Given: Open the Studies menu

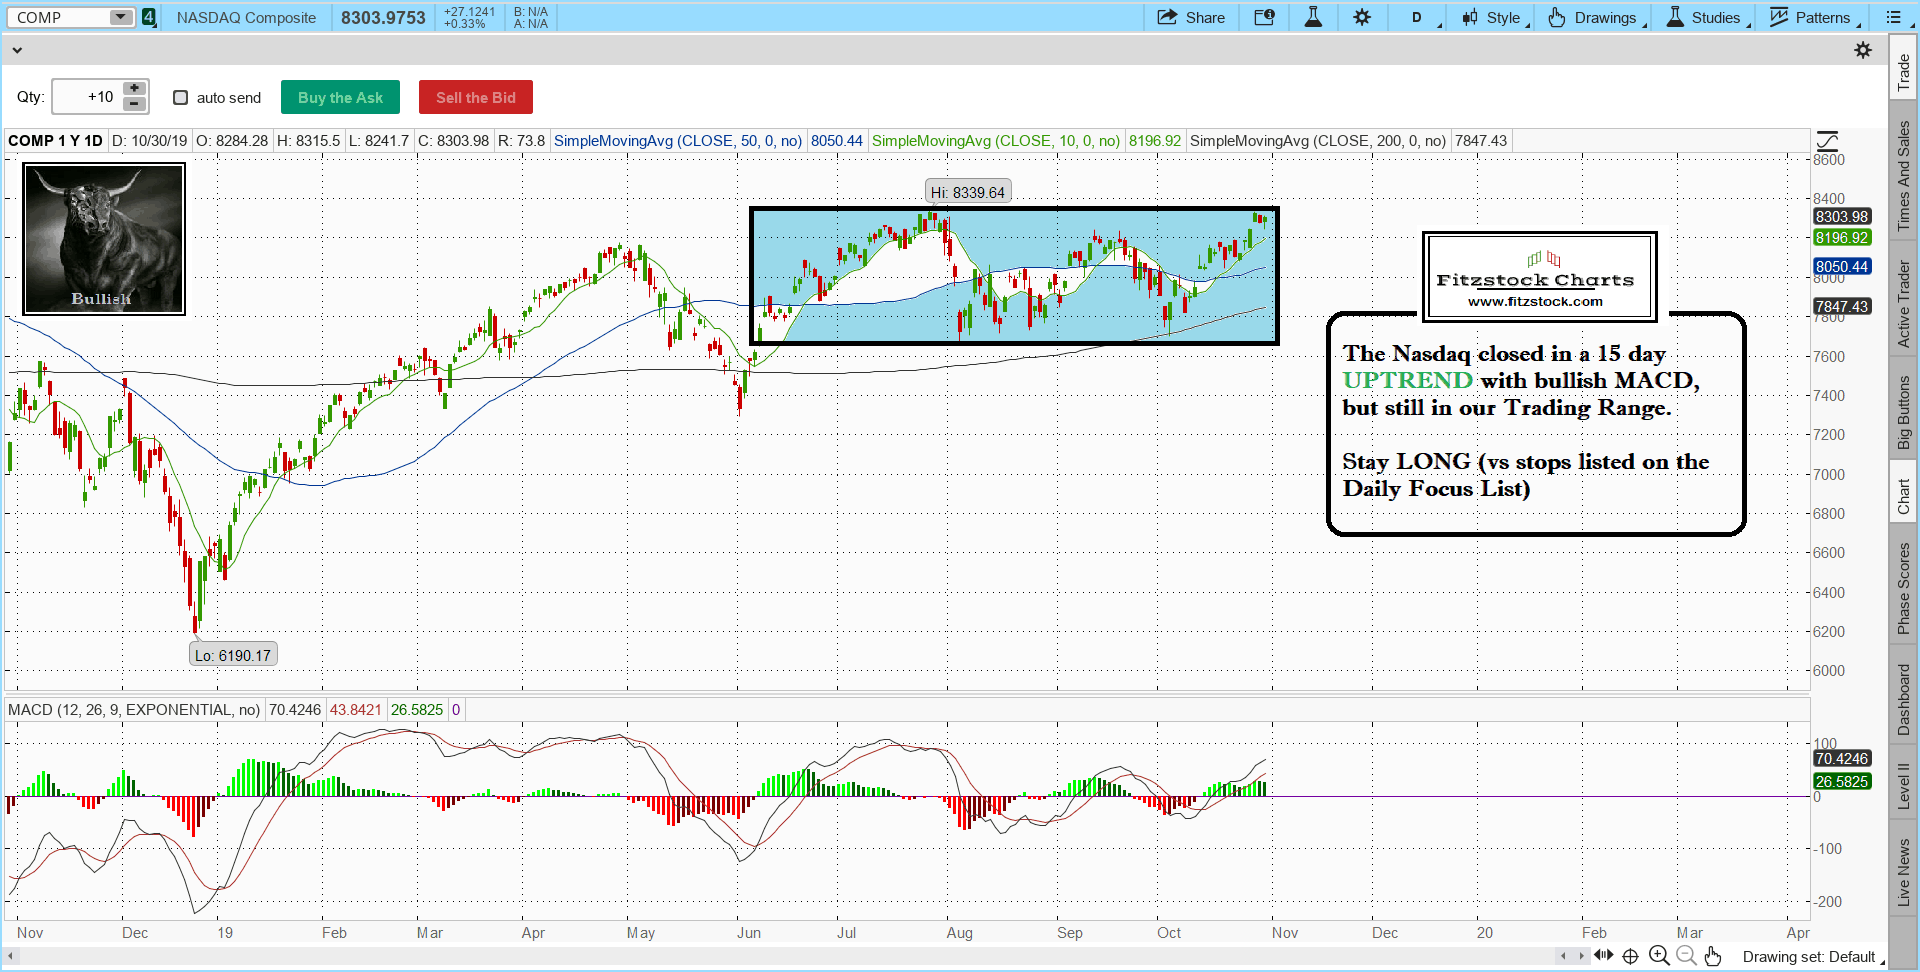Looking at the screenshot, I should (x=1706, y=17).
